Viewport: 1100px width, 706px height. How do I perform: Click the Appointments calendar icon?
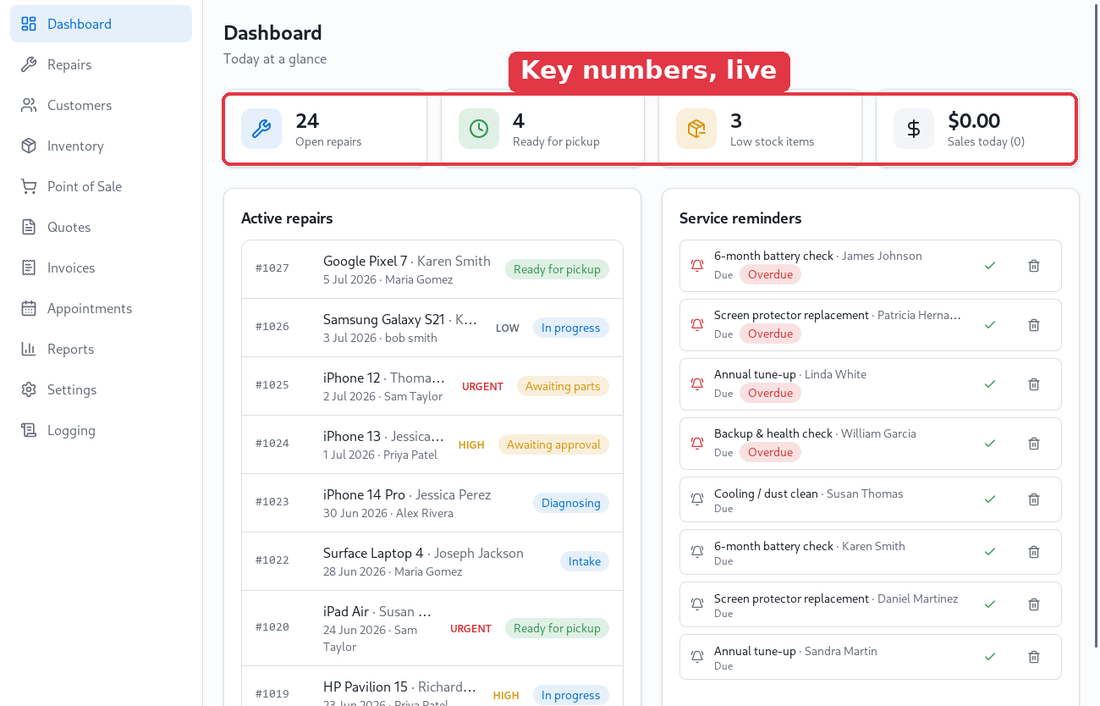pyautogui.click(x=29, y=309)
